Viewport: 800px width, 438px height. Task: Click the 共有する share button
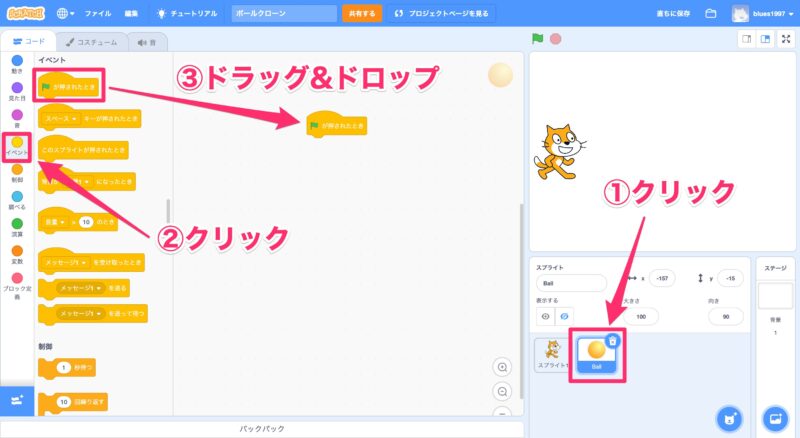(x=361, y=14)
